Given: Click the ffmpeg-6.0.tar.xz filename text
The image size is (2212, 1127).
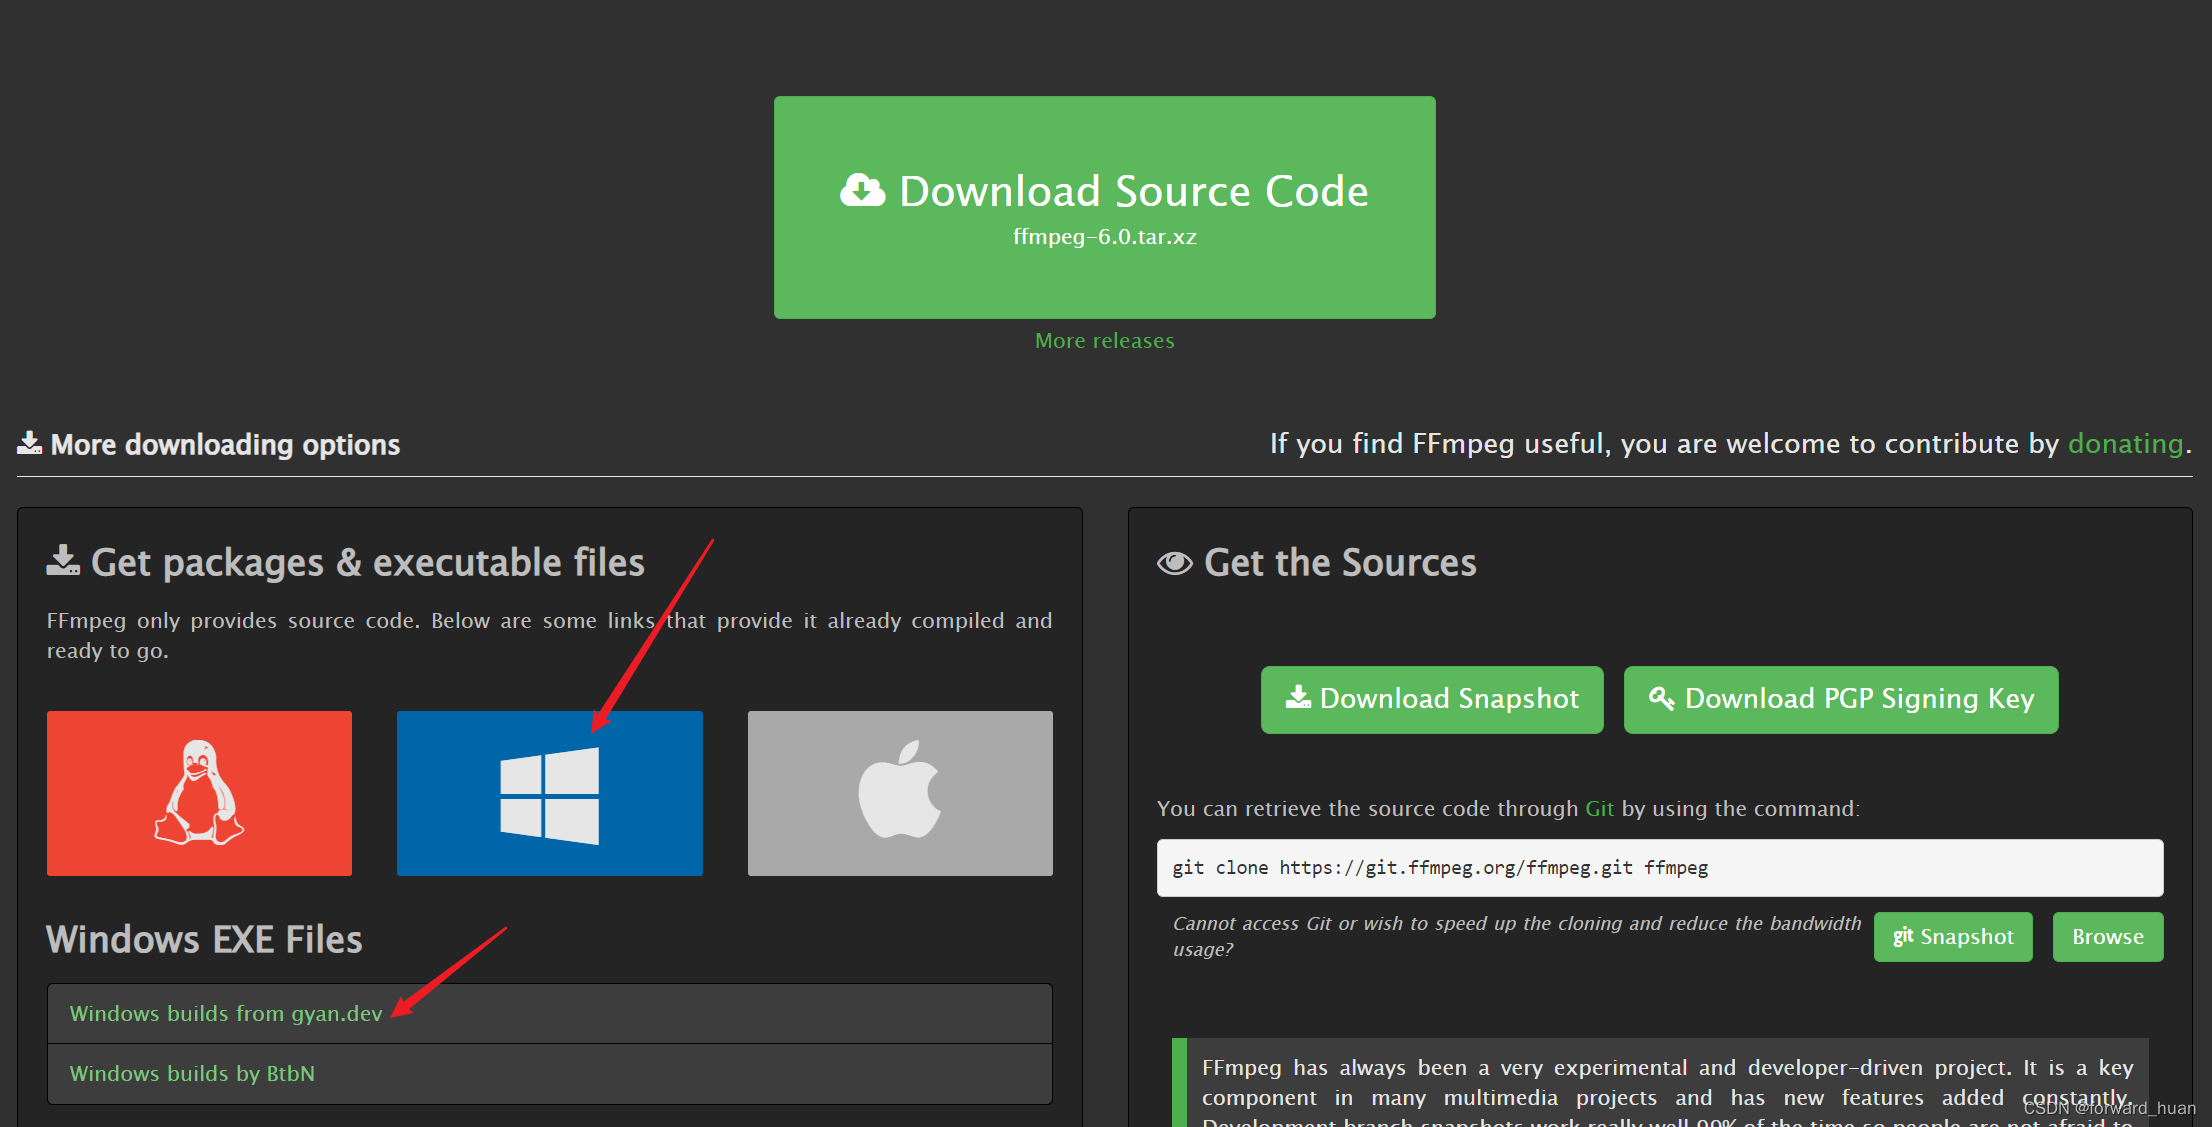Looking at the screenshot, I should point(1104,237).
